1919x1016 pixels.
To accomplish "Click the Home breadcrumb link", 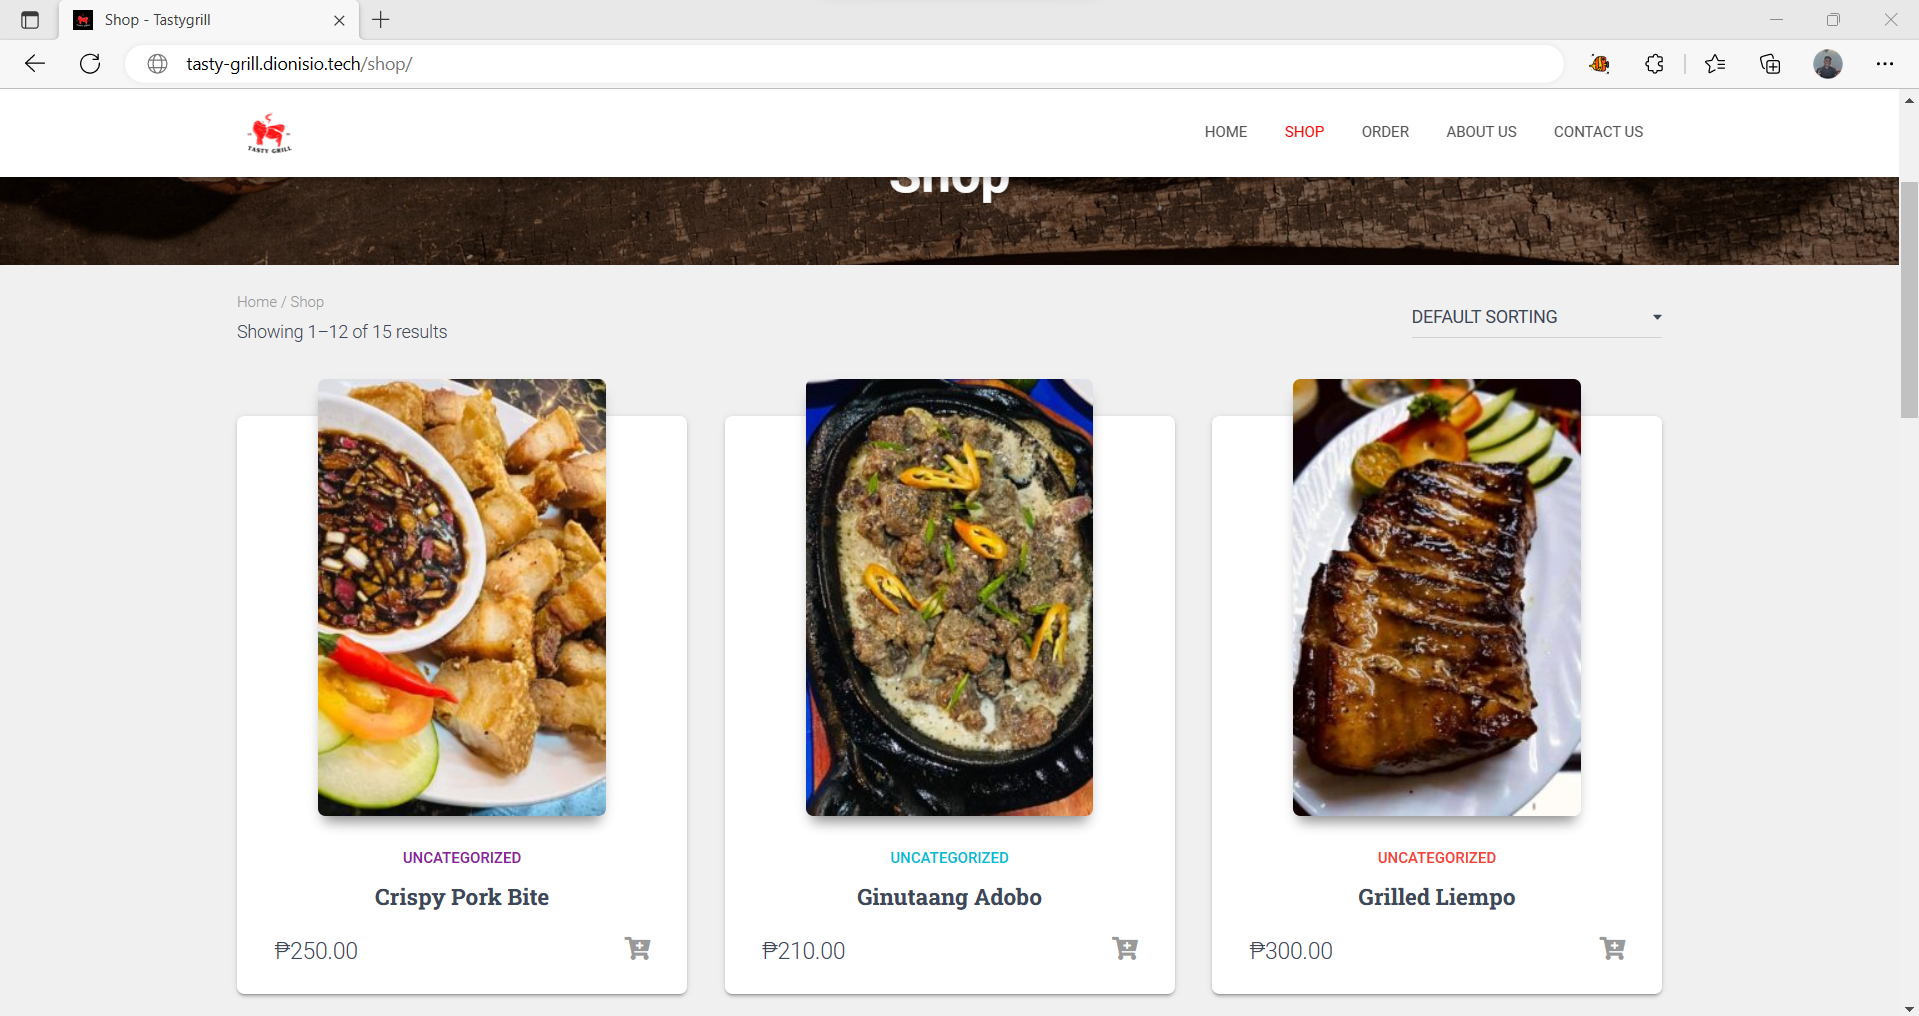I will tap(257, 302).
